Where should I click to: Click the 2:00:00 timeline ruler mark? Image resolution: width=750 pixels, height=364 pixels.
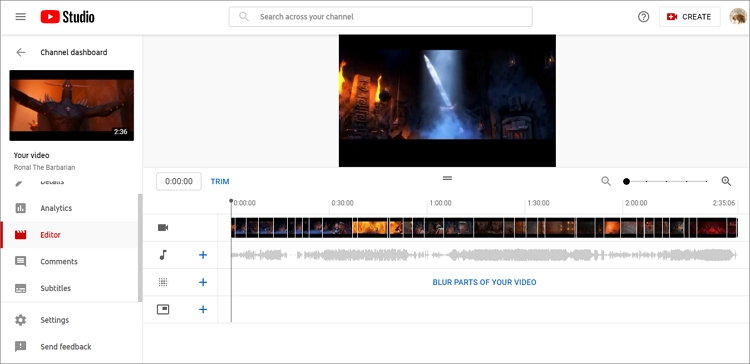pyautogui.click(x=636, y=203)
